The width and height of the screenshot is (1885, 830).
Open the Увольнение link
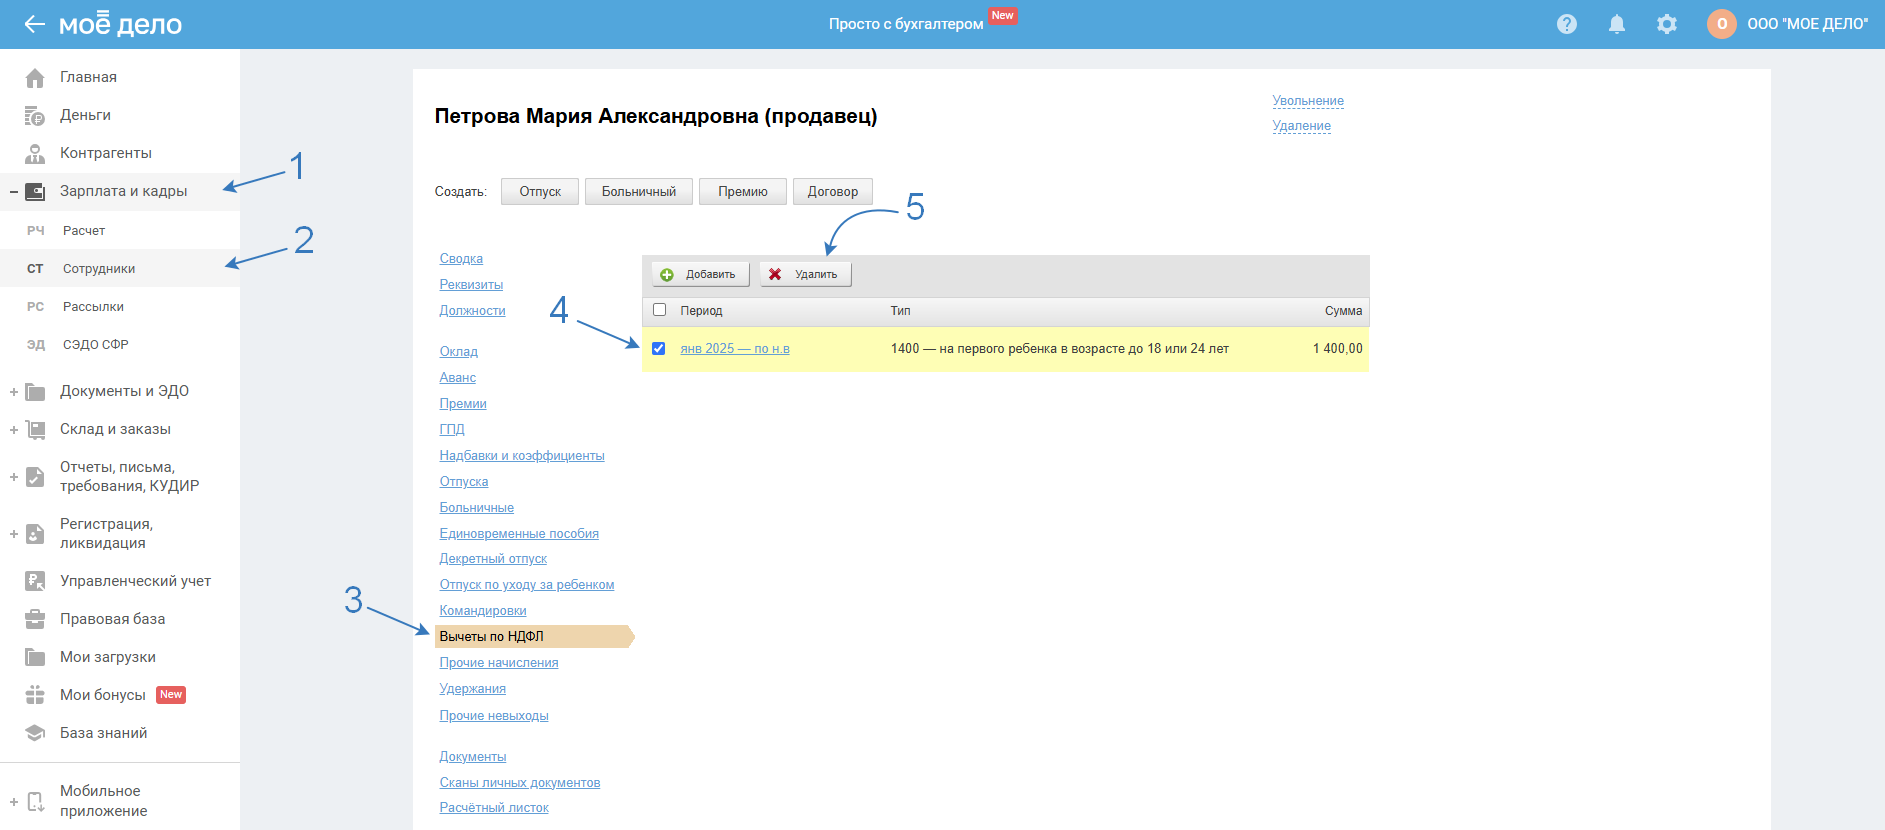pyautogui.click(x=1308, y=101)
